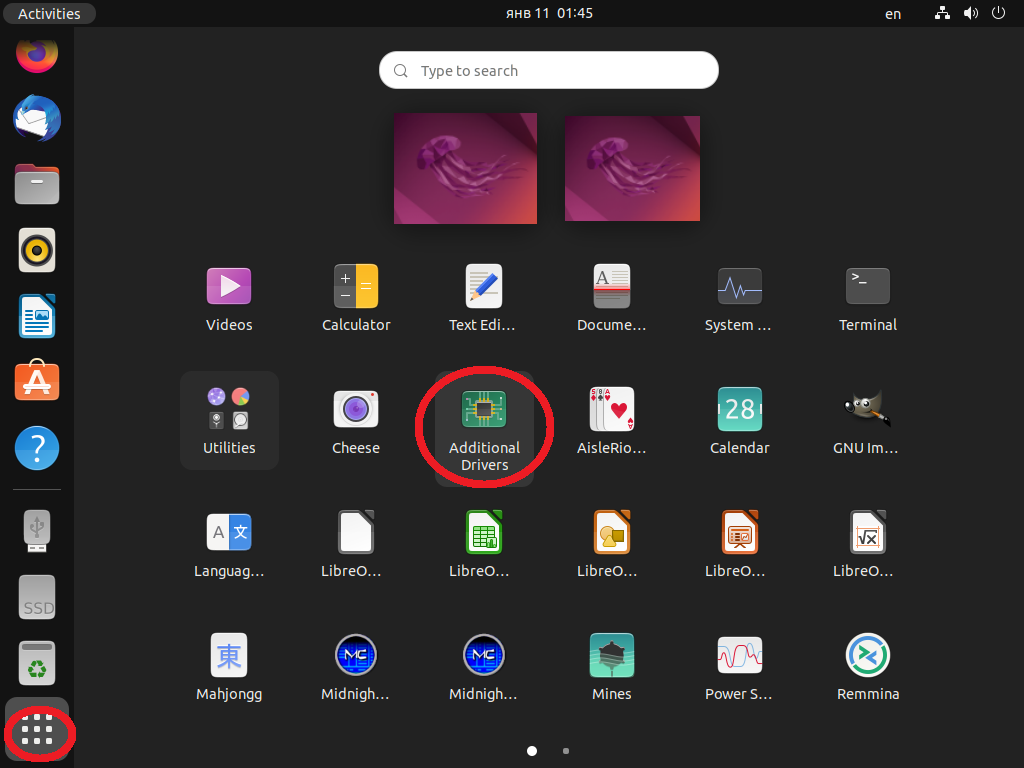
Task: Open the 'en' keyboard layout menu
Action: 893,13
